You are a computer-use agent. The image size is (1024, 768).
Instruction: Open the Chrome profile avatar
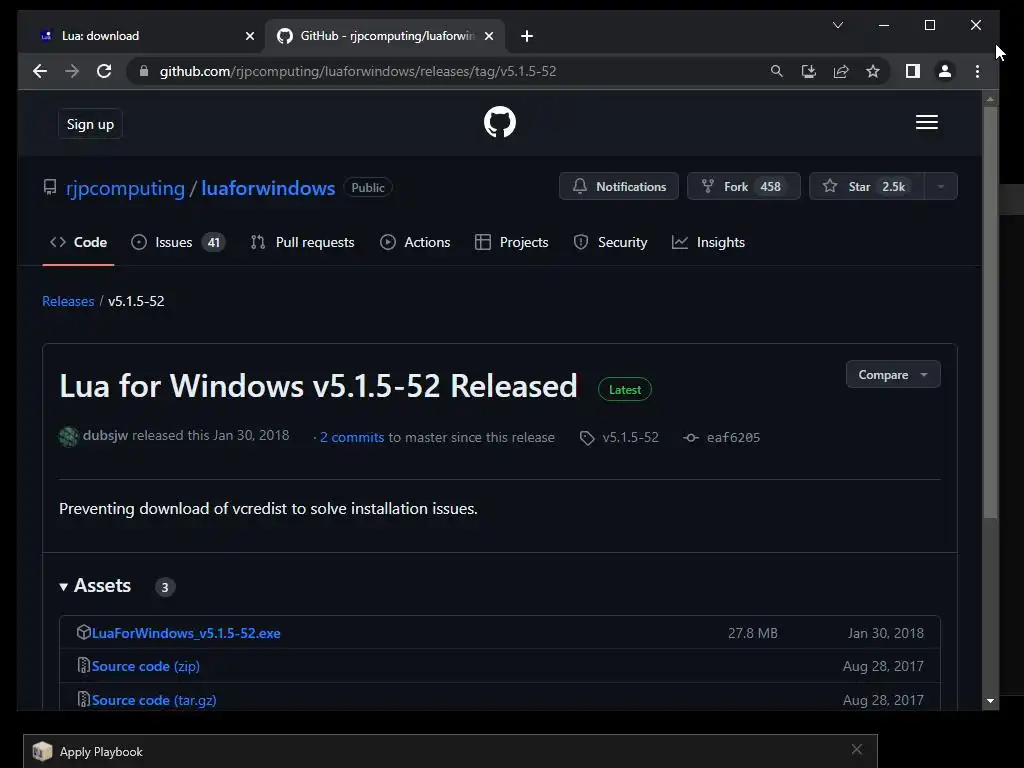click(x=944, y=71)
